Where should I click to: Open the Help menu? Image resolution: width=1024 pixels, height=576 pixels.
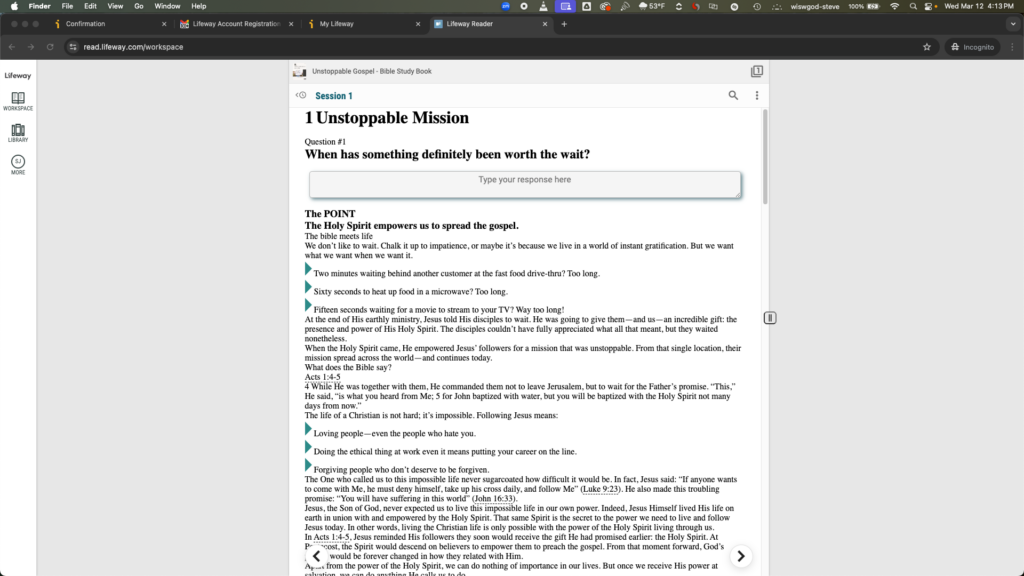[x=199, y=7]
